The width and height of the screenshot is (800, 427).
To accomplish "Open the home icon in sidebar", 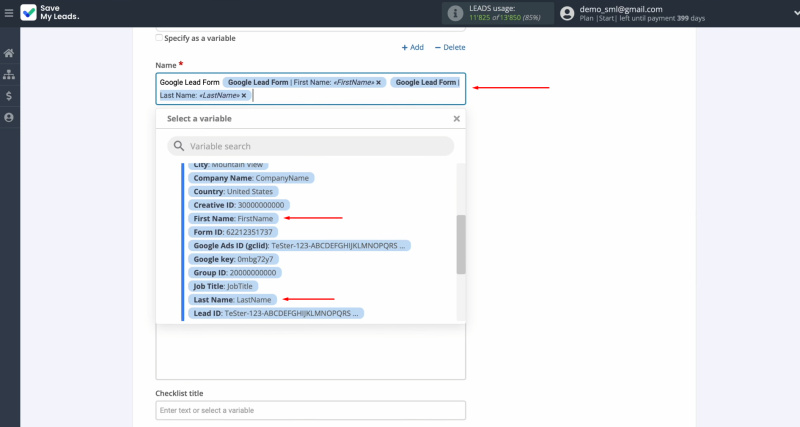I will coord(9,53).
